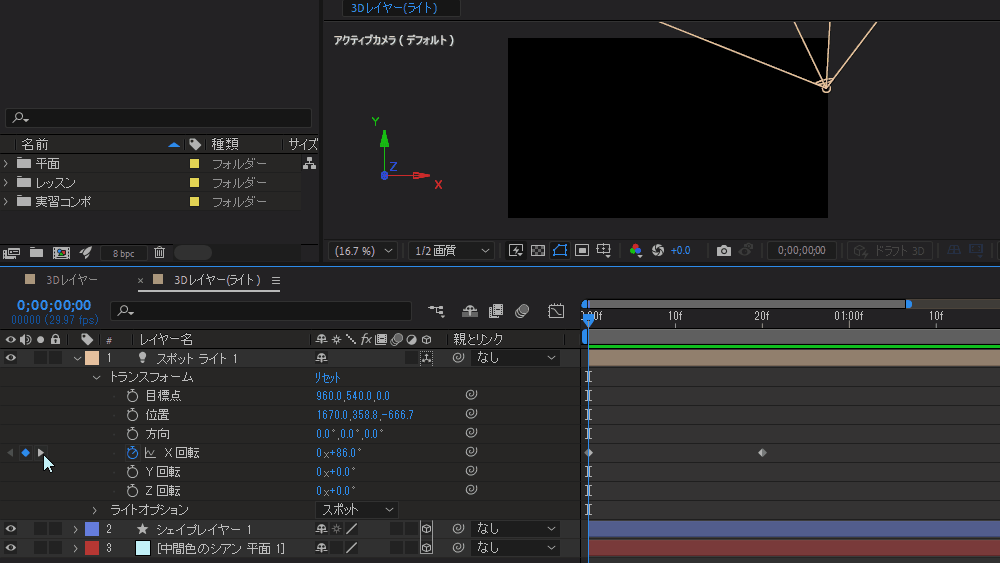Toggle stopwatch for 位置 property
The image size is (1000, 563).
point(132,415)
